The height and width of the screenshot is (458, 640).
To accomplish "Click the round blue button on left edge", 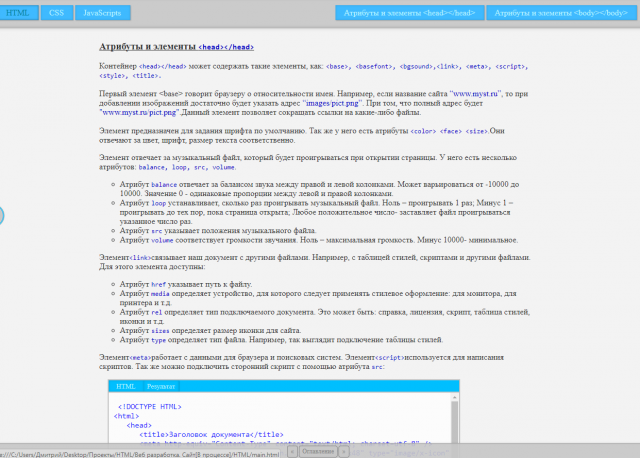I will (x=1, y=216).
